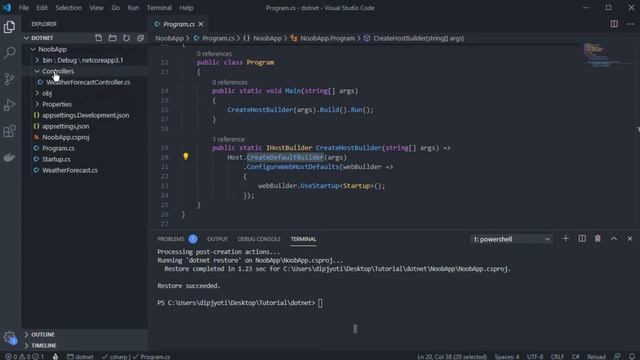Open the Go menu
Screen dimensions: 640x360
point(116,8)
